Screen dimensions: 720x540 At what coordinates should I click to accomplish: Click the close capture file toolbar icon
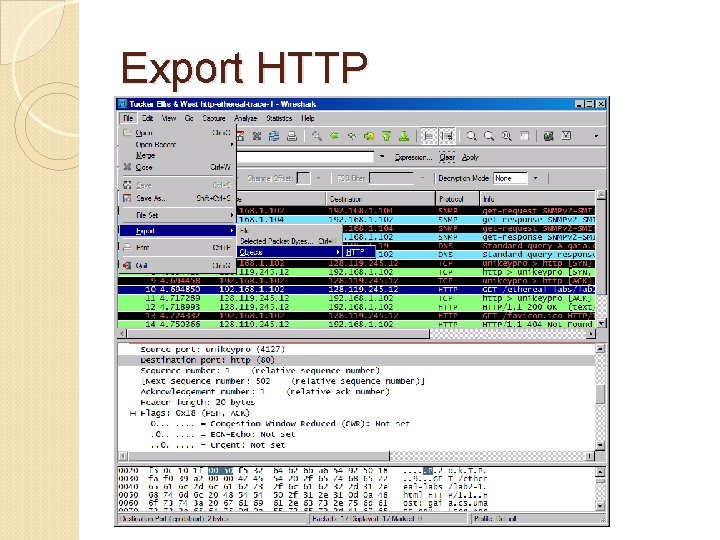point(257,136)
